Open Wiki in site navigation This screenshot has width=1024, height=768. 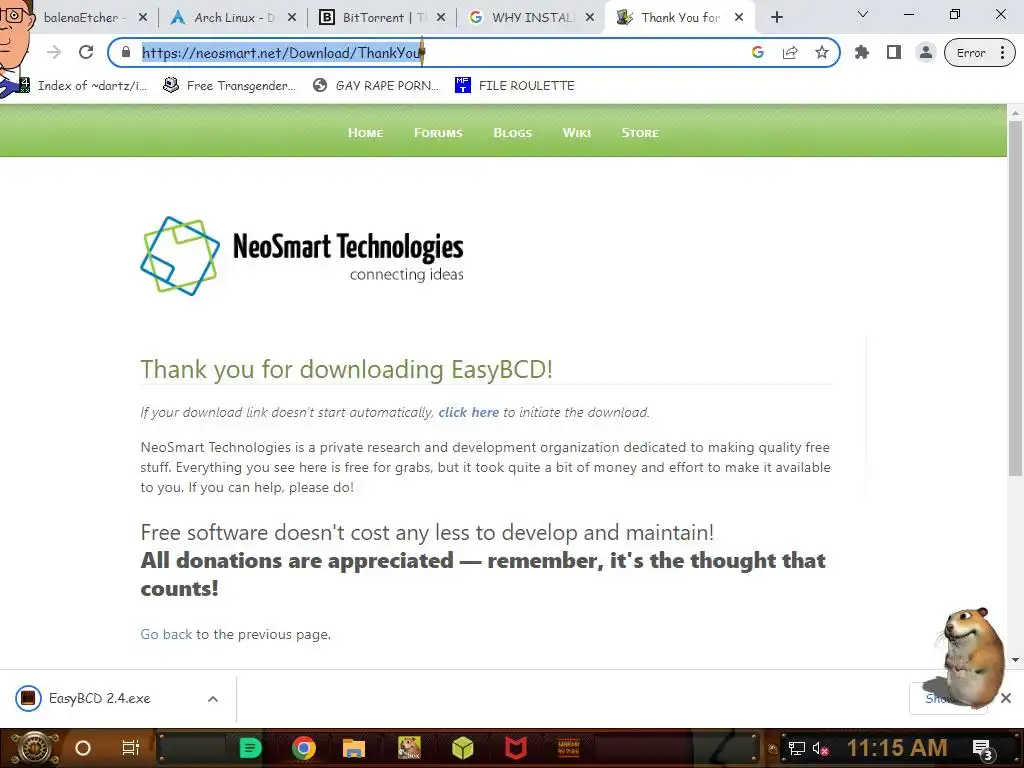tap(577, 133)
